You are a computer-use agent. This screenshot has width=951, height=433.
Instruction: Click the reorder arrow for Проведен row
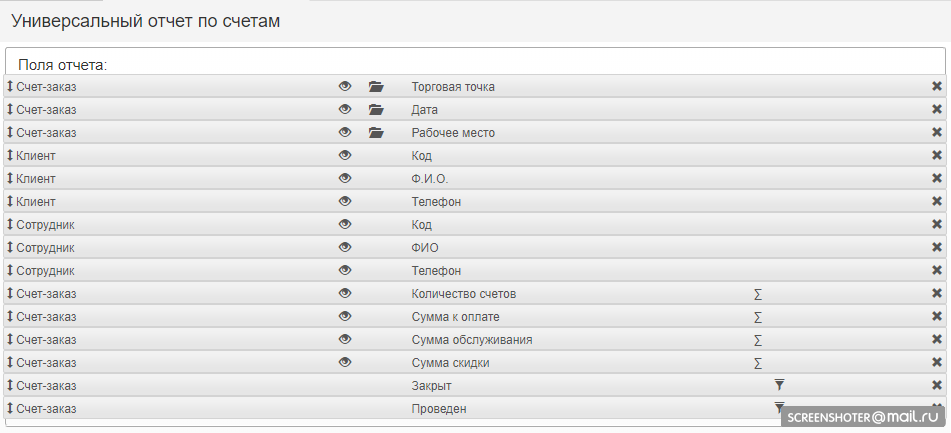tap(10, 409)
